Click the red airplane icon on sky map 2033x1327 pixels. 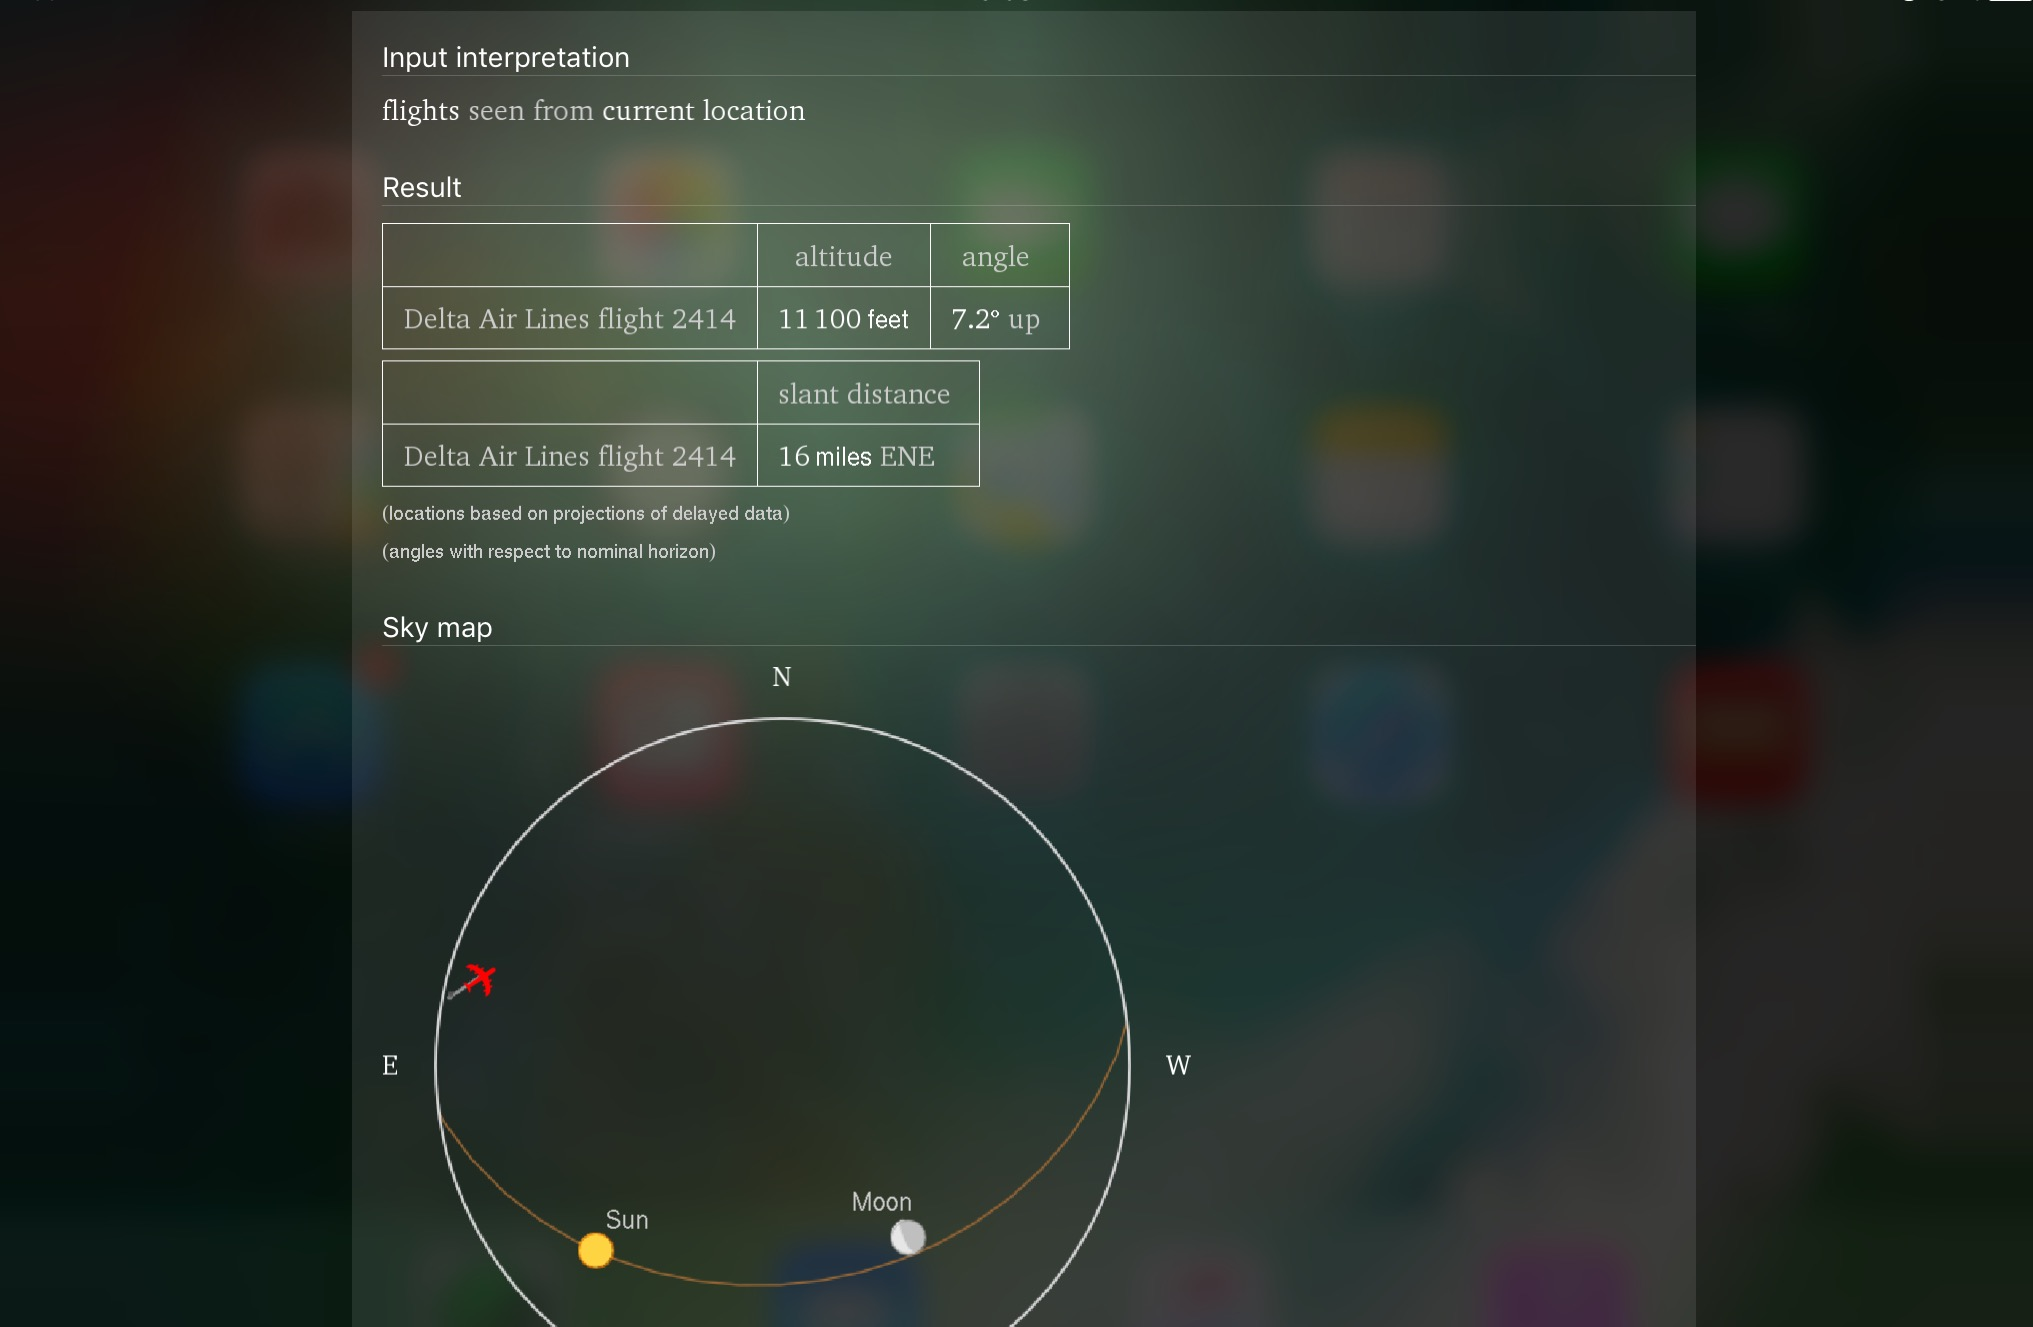pyautogui.click(x=480, y=979)
